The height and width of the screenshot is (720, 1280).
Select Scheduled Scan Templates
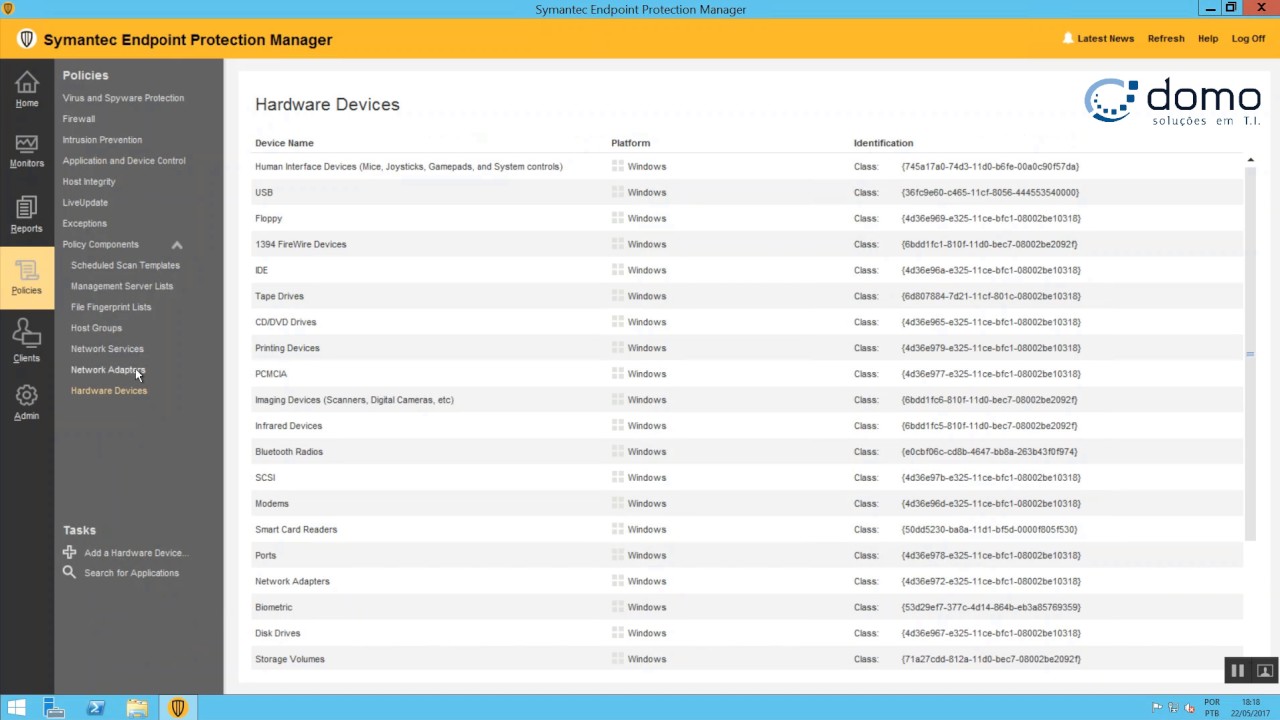tap(125, 265)
